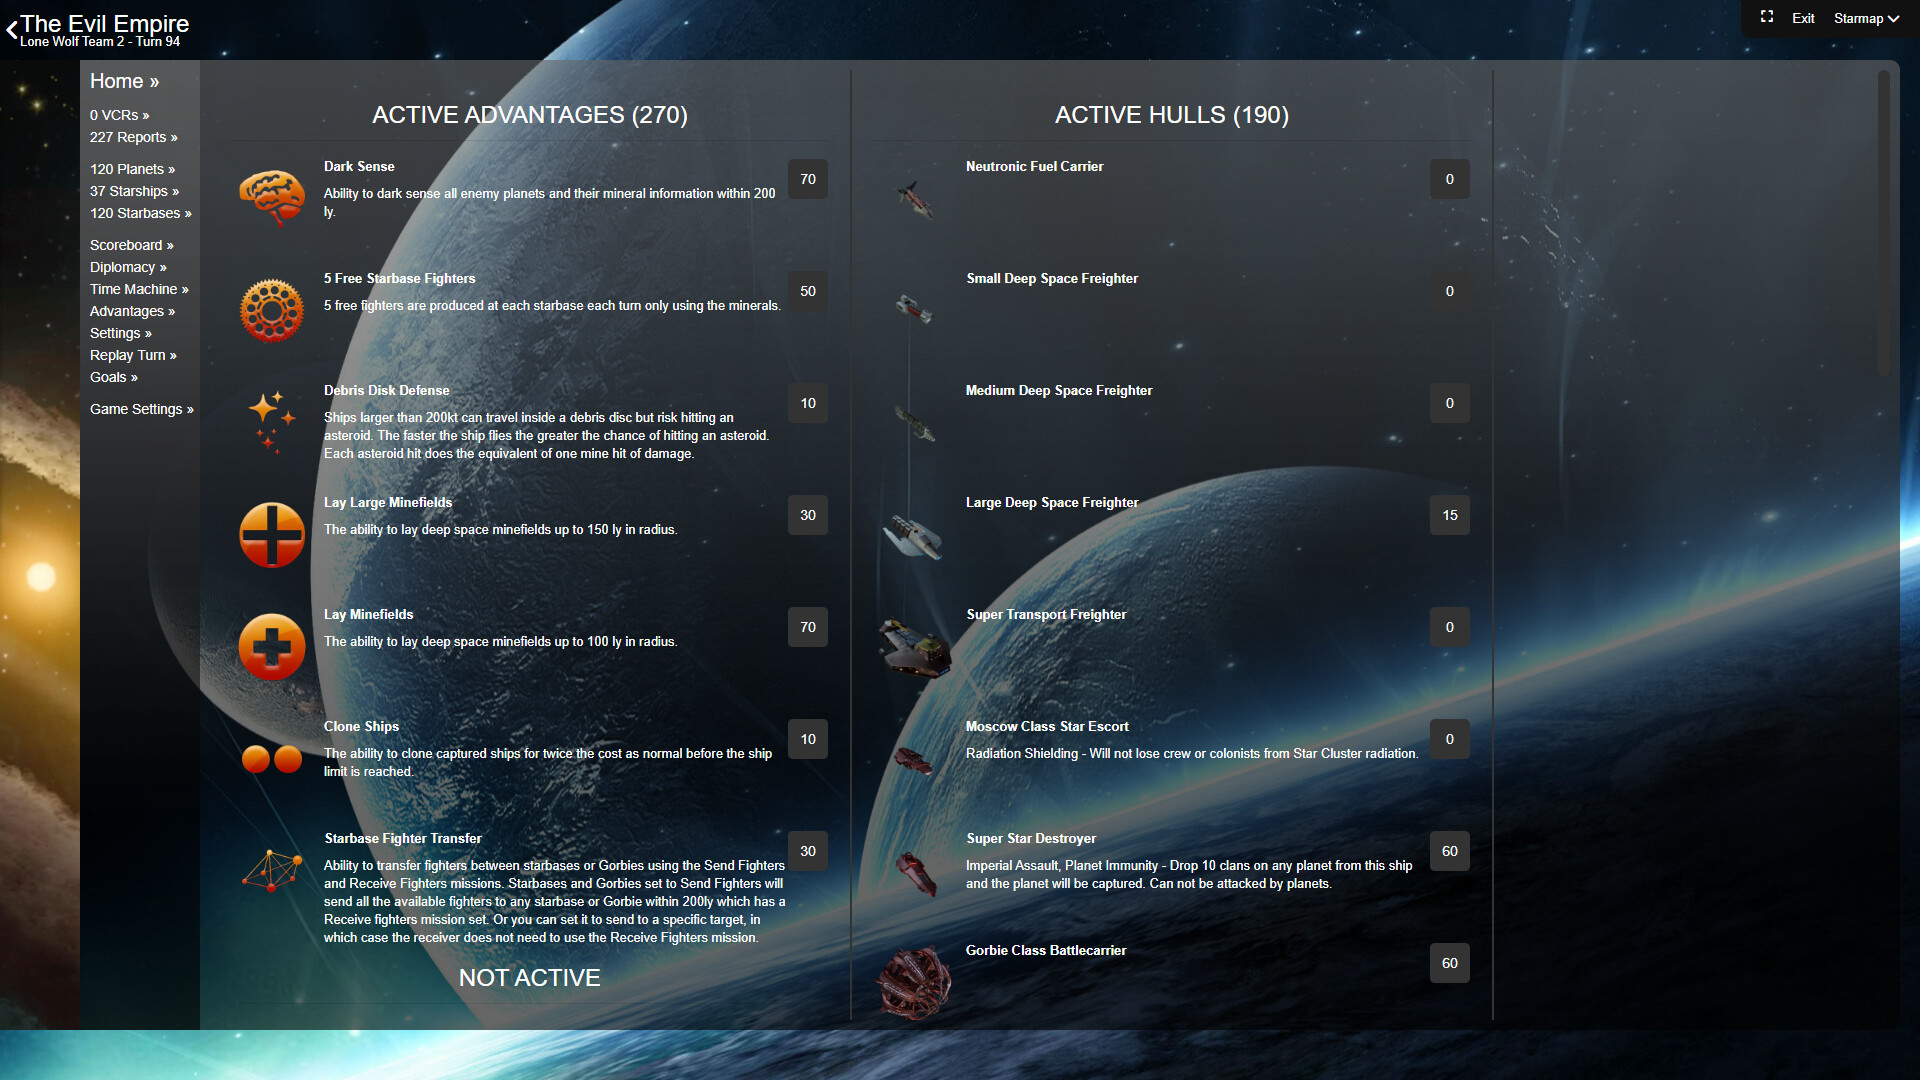
Task: Edit the Dark Sense value field showing 70
Action: pos(807,179)
